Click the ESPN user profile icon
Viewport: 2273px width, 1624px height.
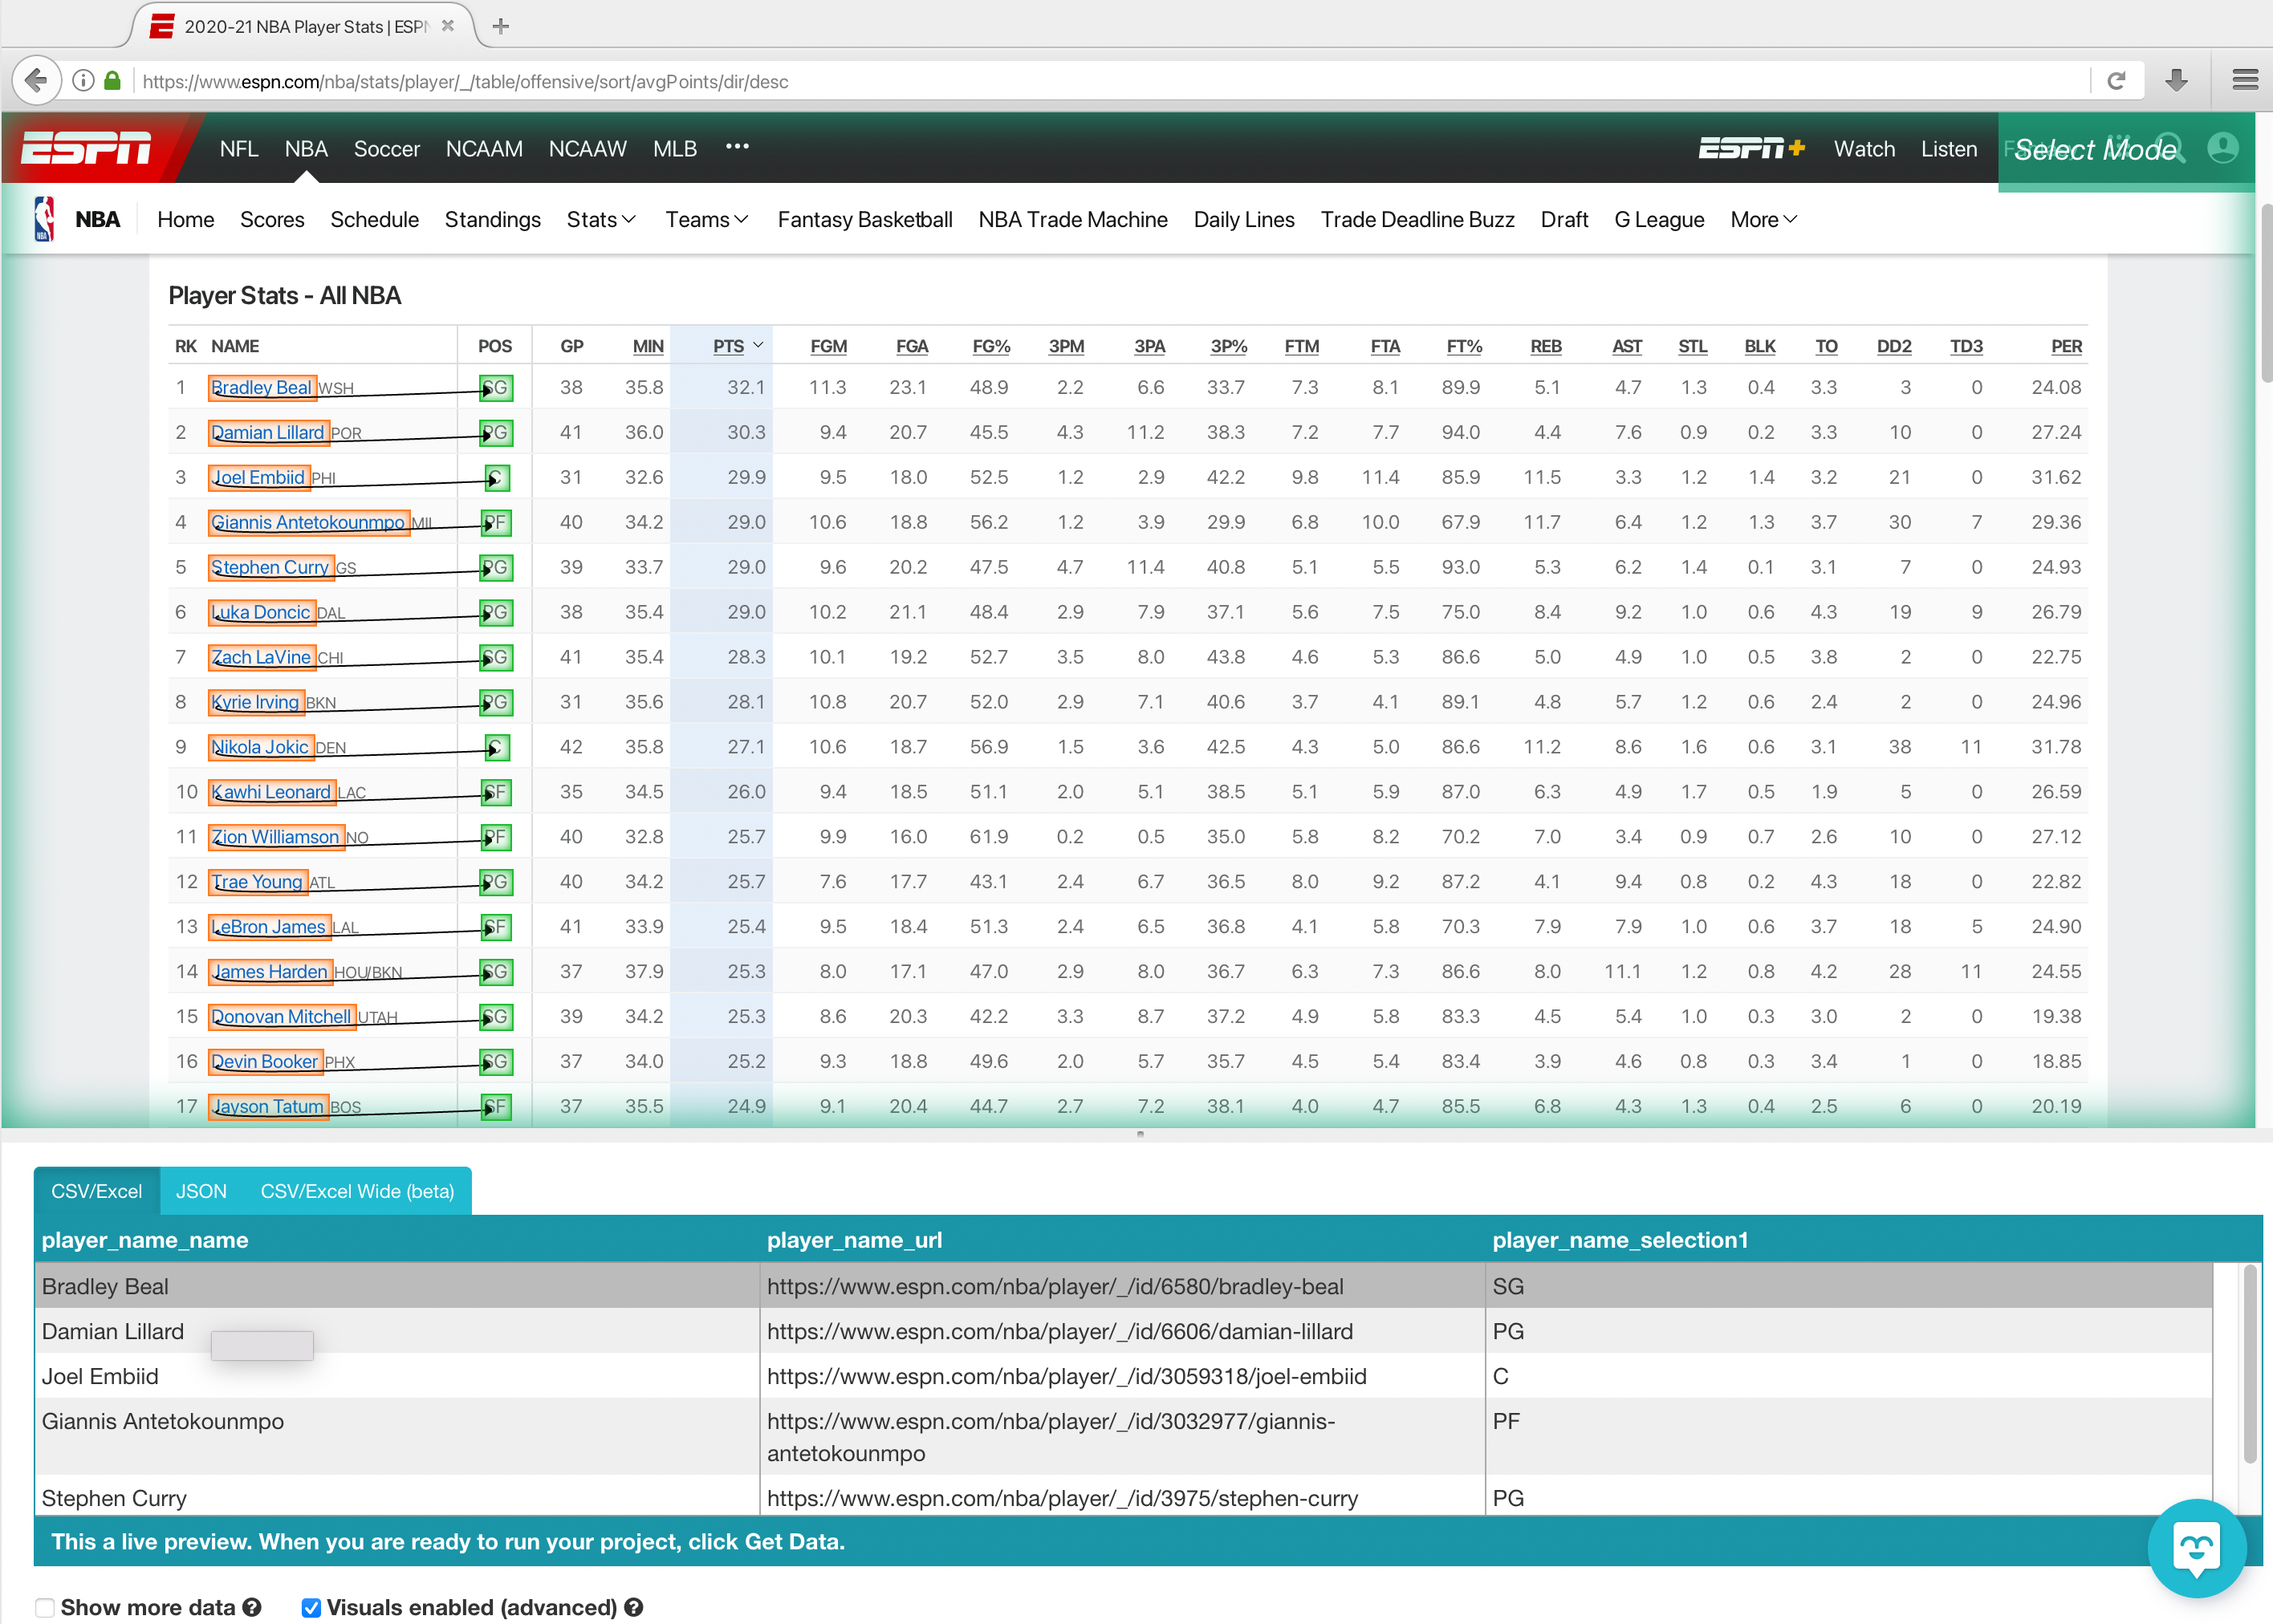[2222, 149]
